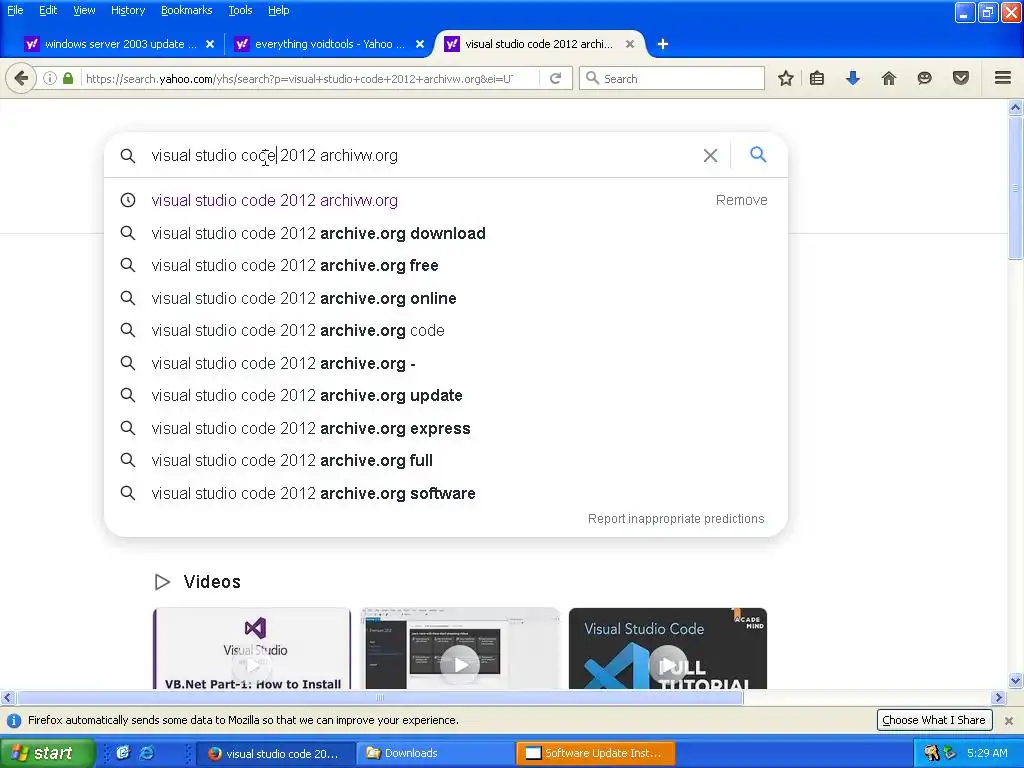Open the Hello chat smiley icon
This screenshot has height=768, width=1024.
click(924, 78)
